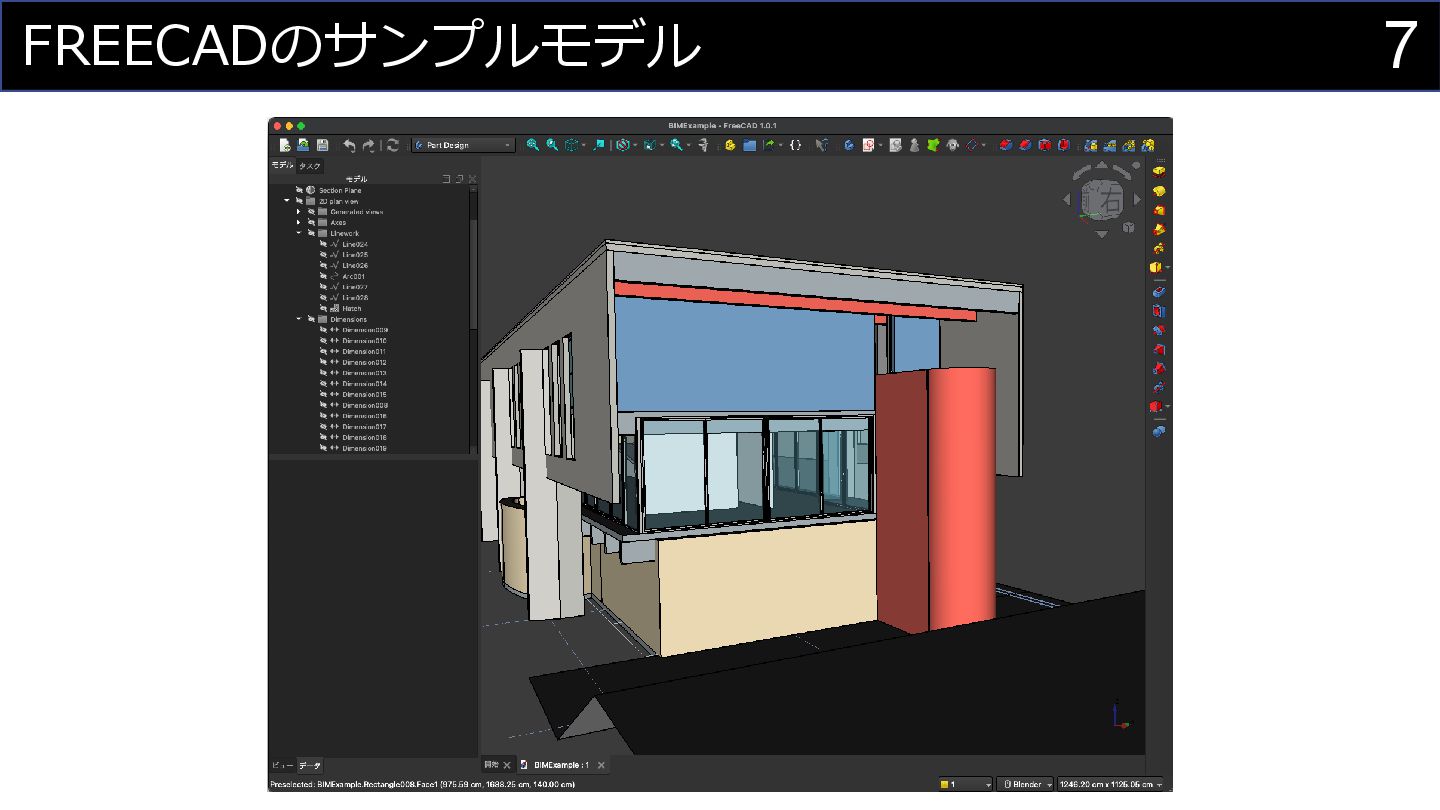Open the standard views dropdown
The width and height of the screenshot is (1440, 810).
pos(662,146)
